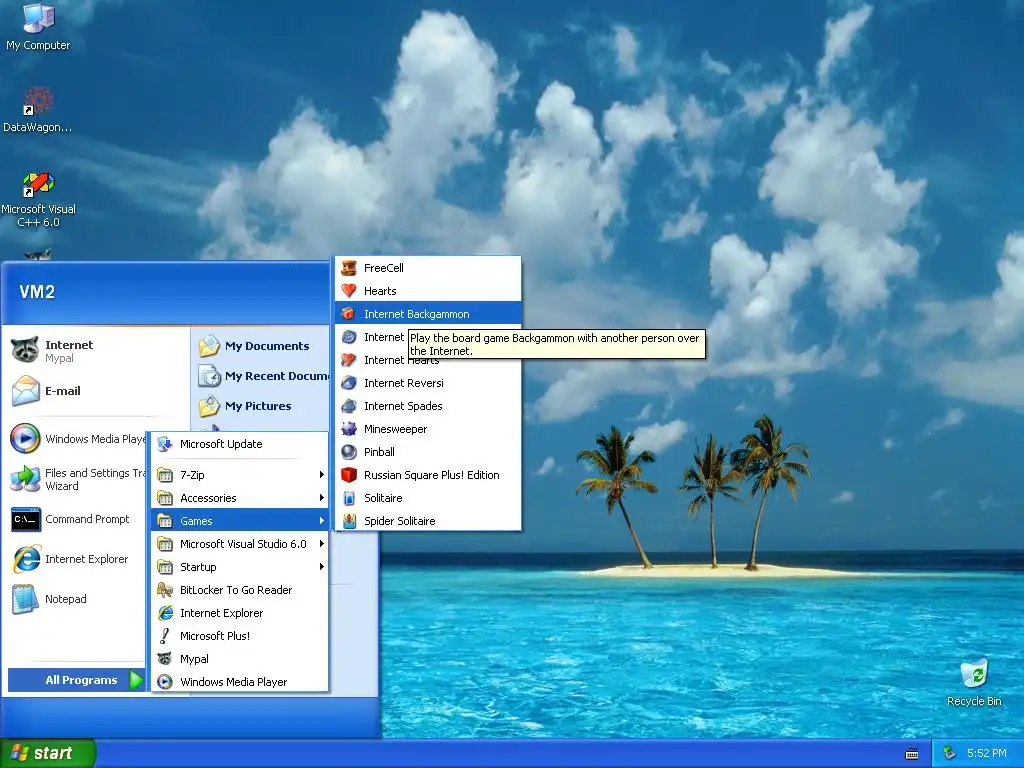
Task: Open Microsoft Plus! from All Programs
Action: 240,635
